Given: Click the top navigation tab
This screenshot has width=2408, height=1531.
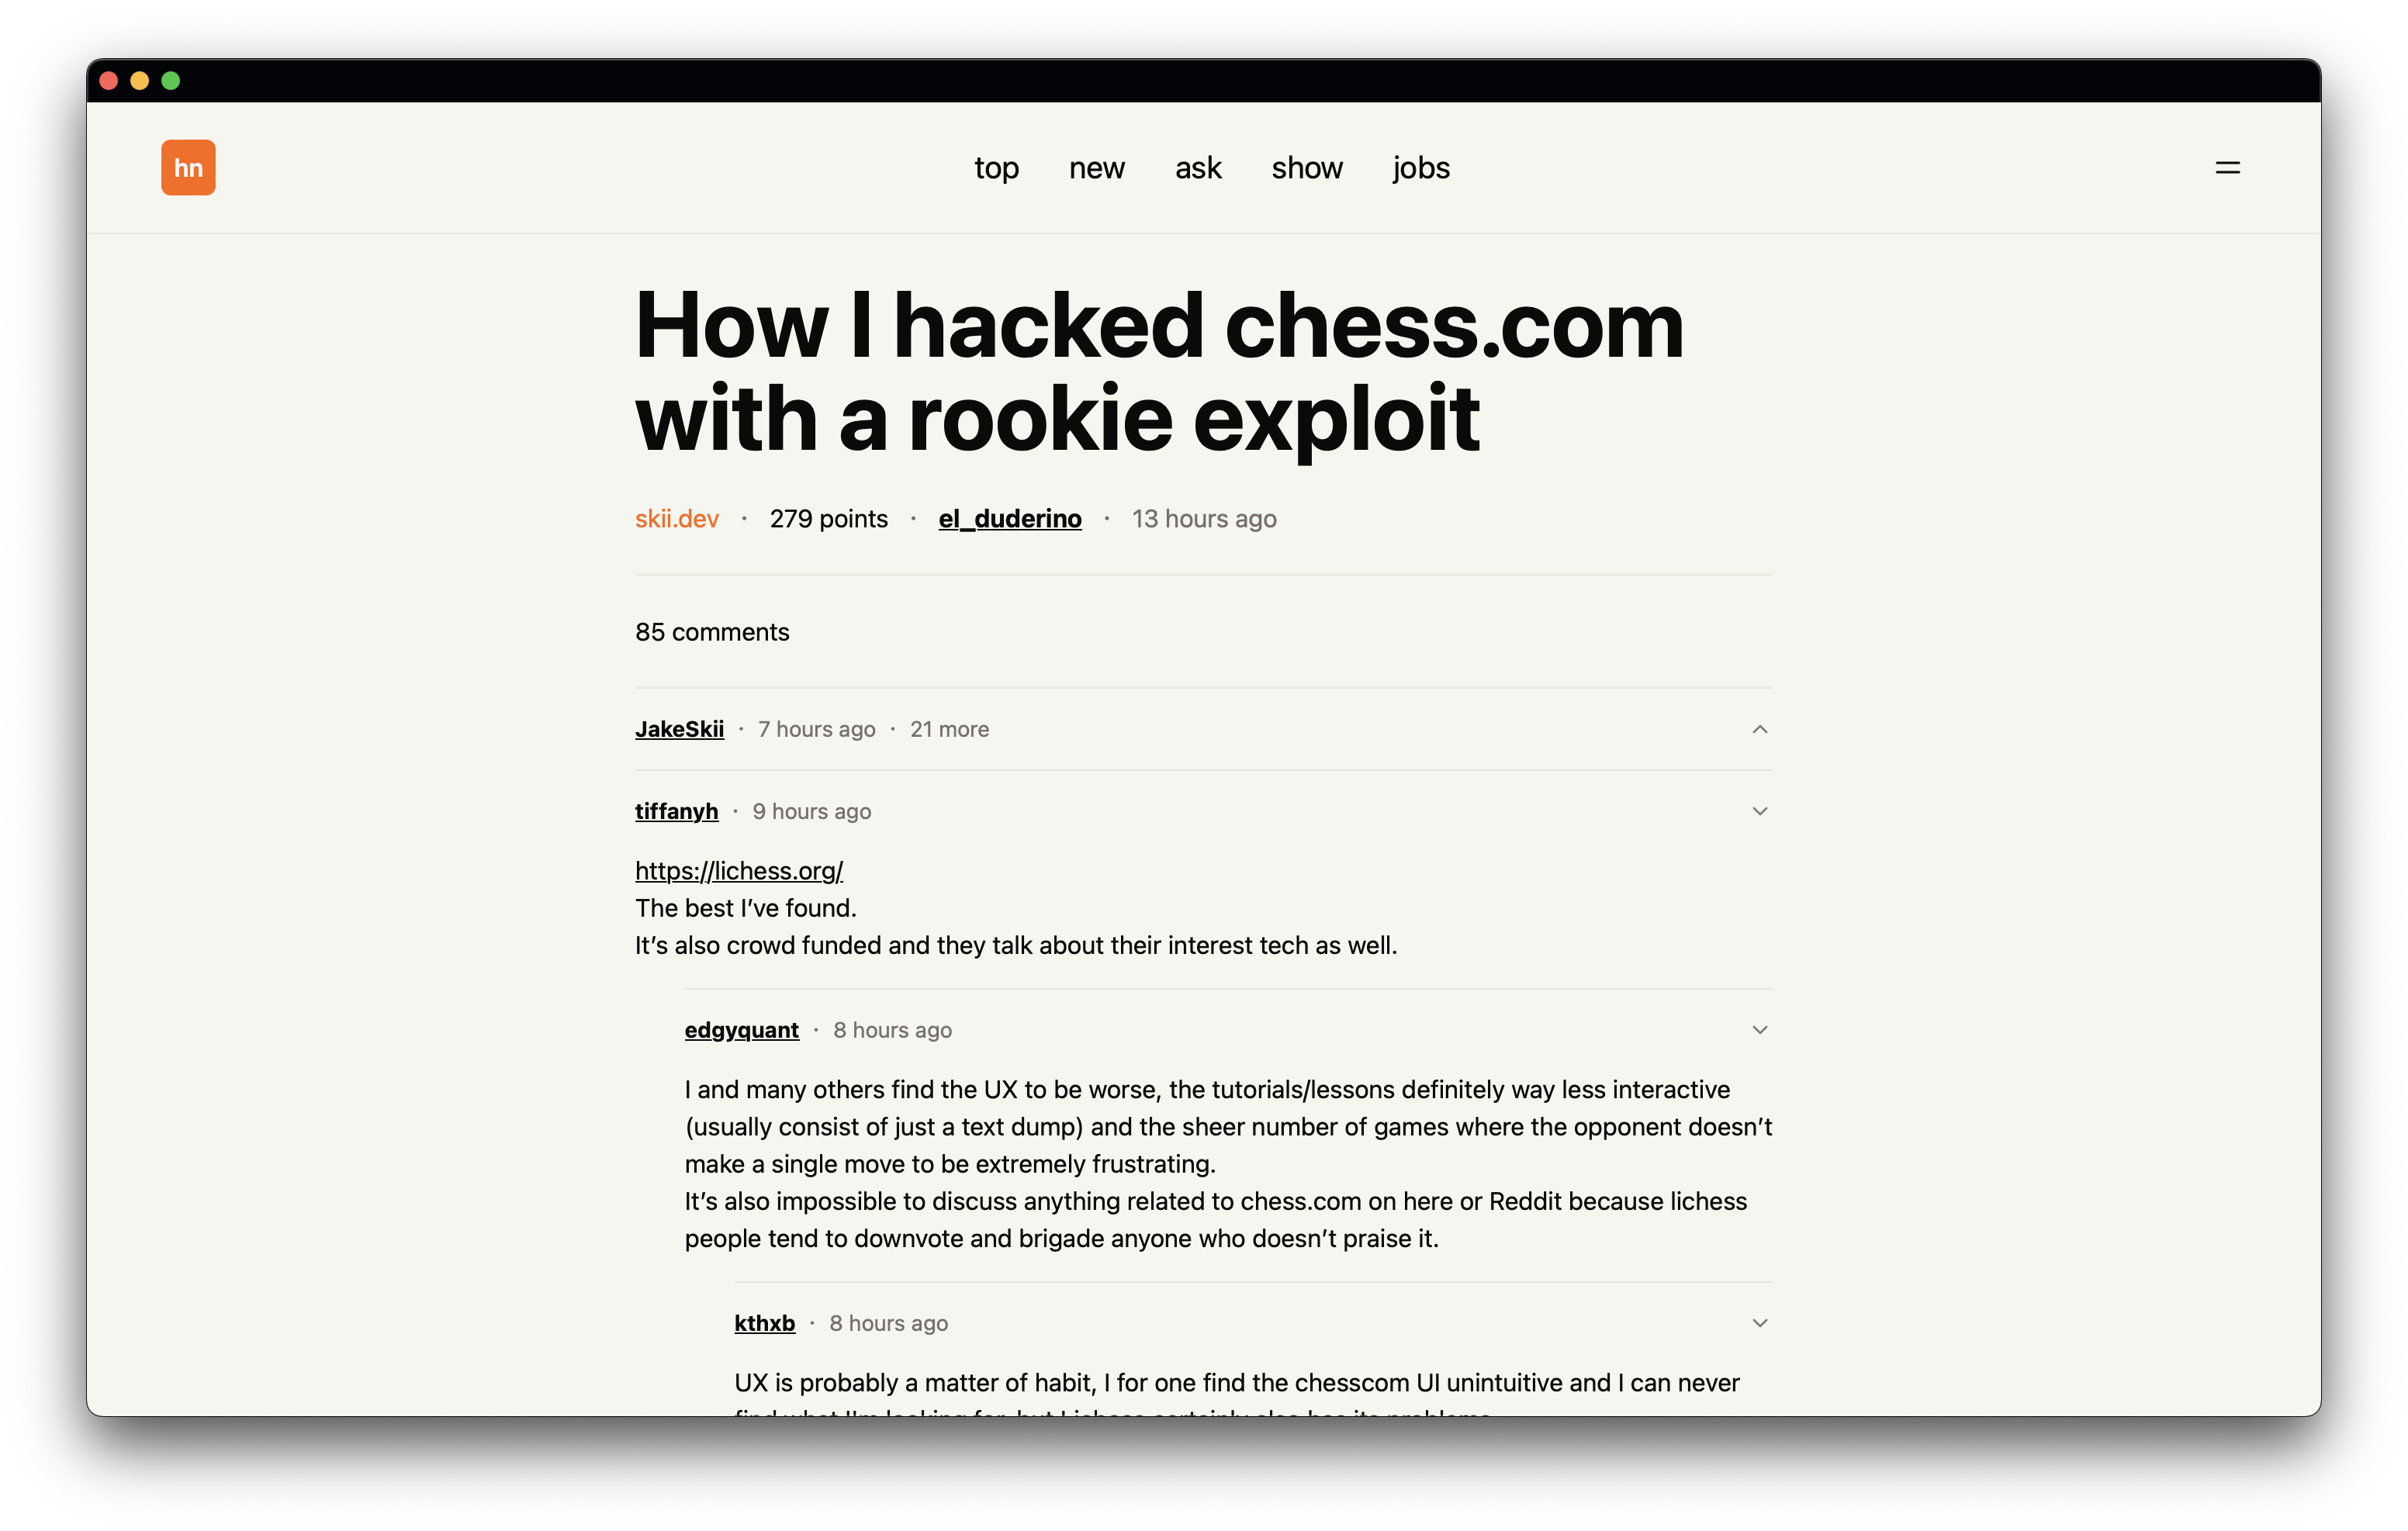Looking at the screenshot, I should coord(995,168).
